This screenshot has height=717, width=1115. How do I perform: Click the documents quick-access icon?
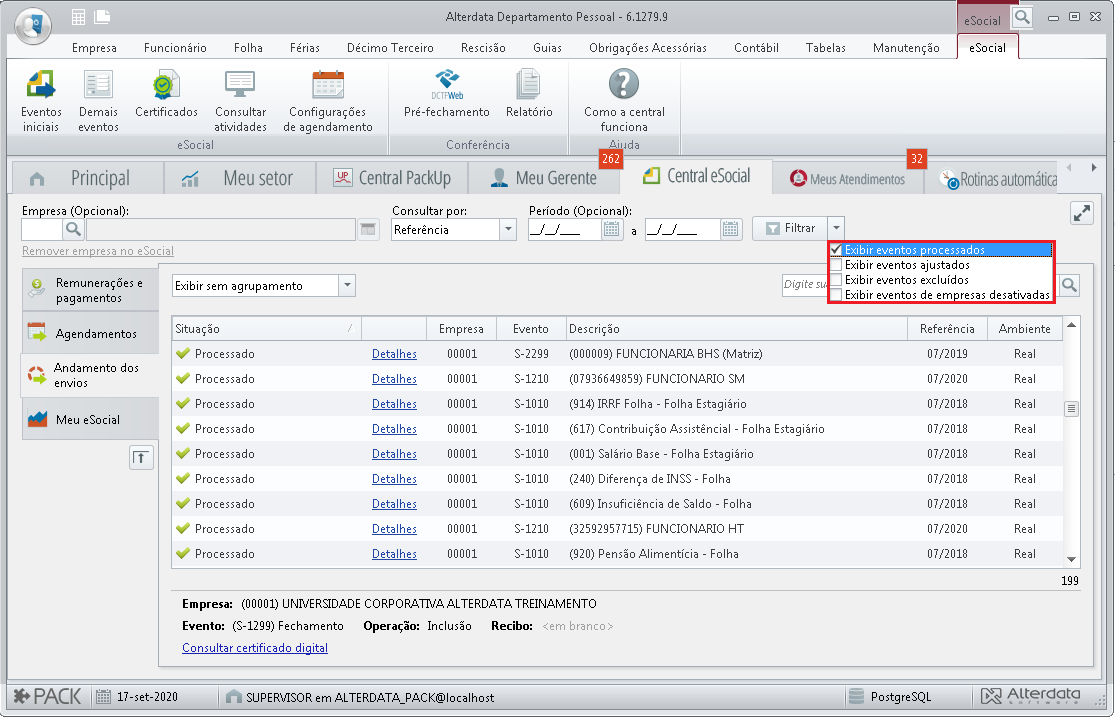102,17
